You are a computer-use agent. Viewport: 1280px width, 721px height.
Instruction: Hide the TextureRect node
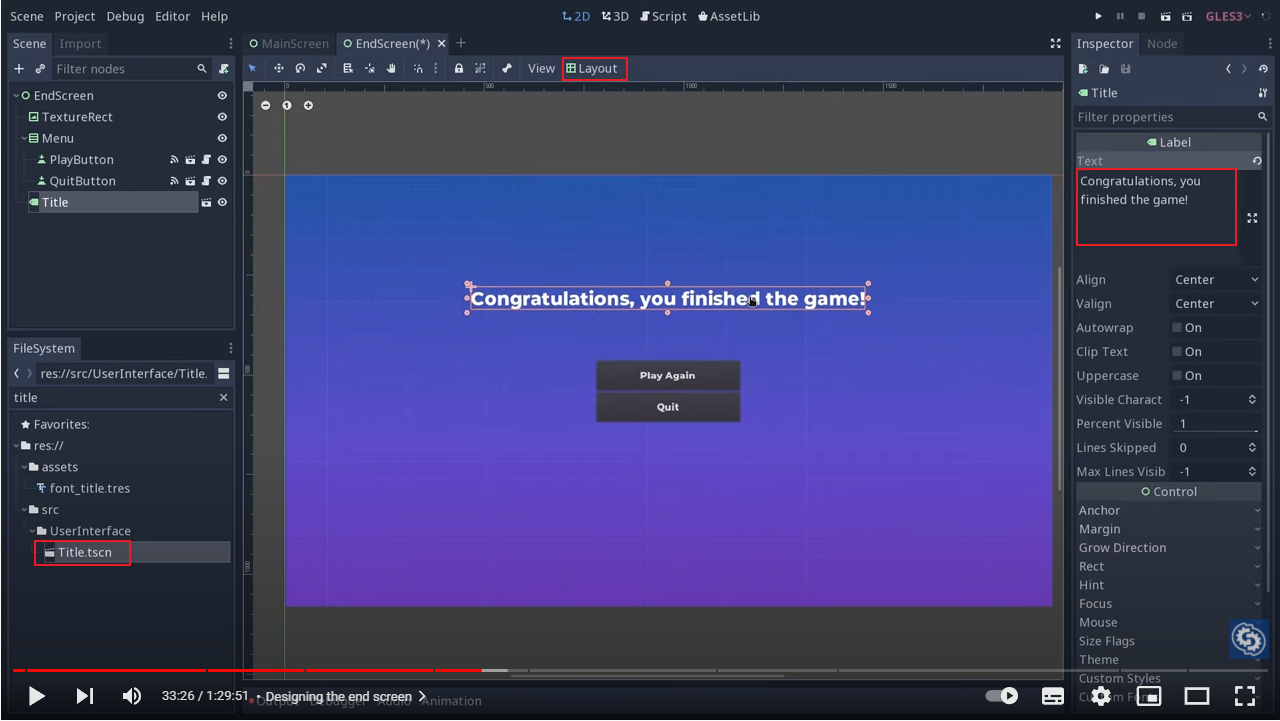pyautogui.click(x=222, y=117)
